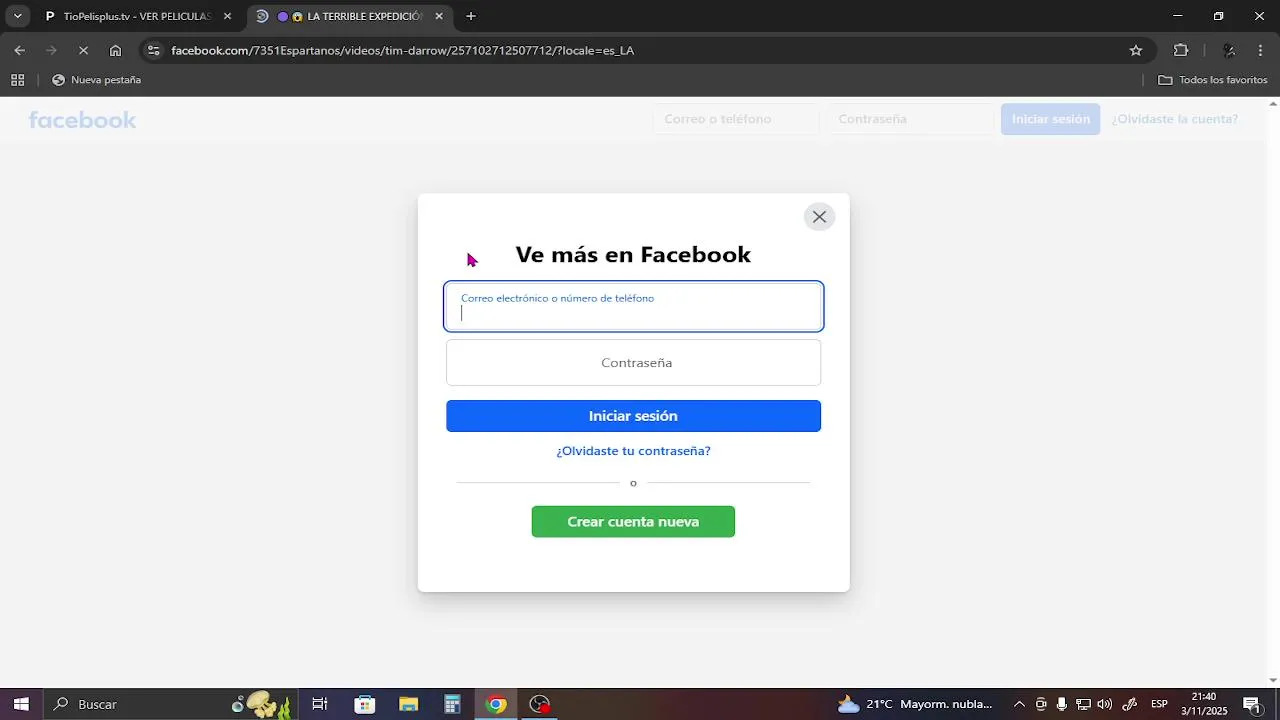The image size is (1280, 720).
Task: Select the 'LA TERRIBLE EXPEDICIÓN' tab
Action: coord(350,16)
